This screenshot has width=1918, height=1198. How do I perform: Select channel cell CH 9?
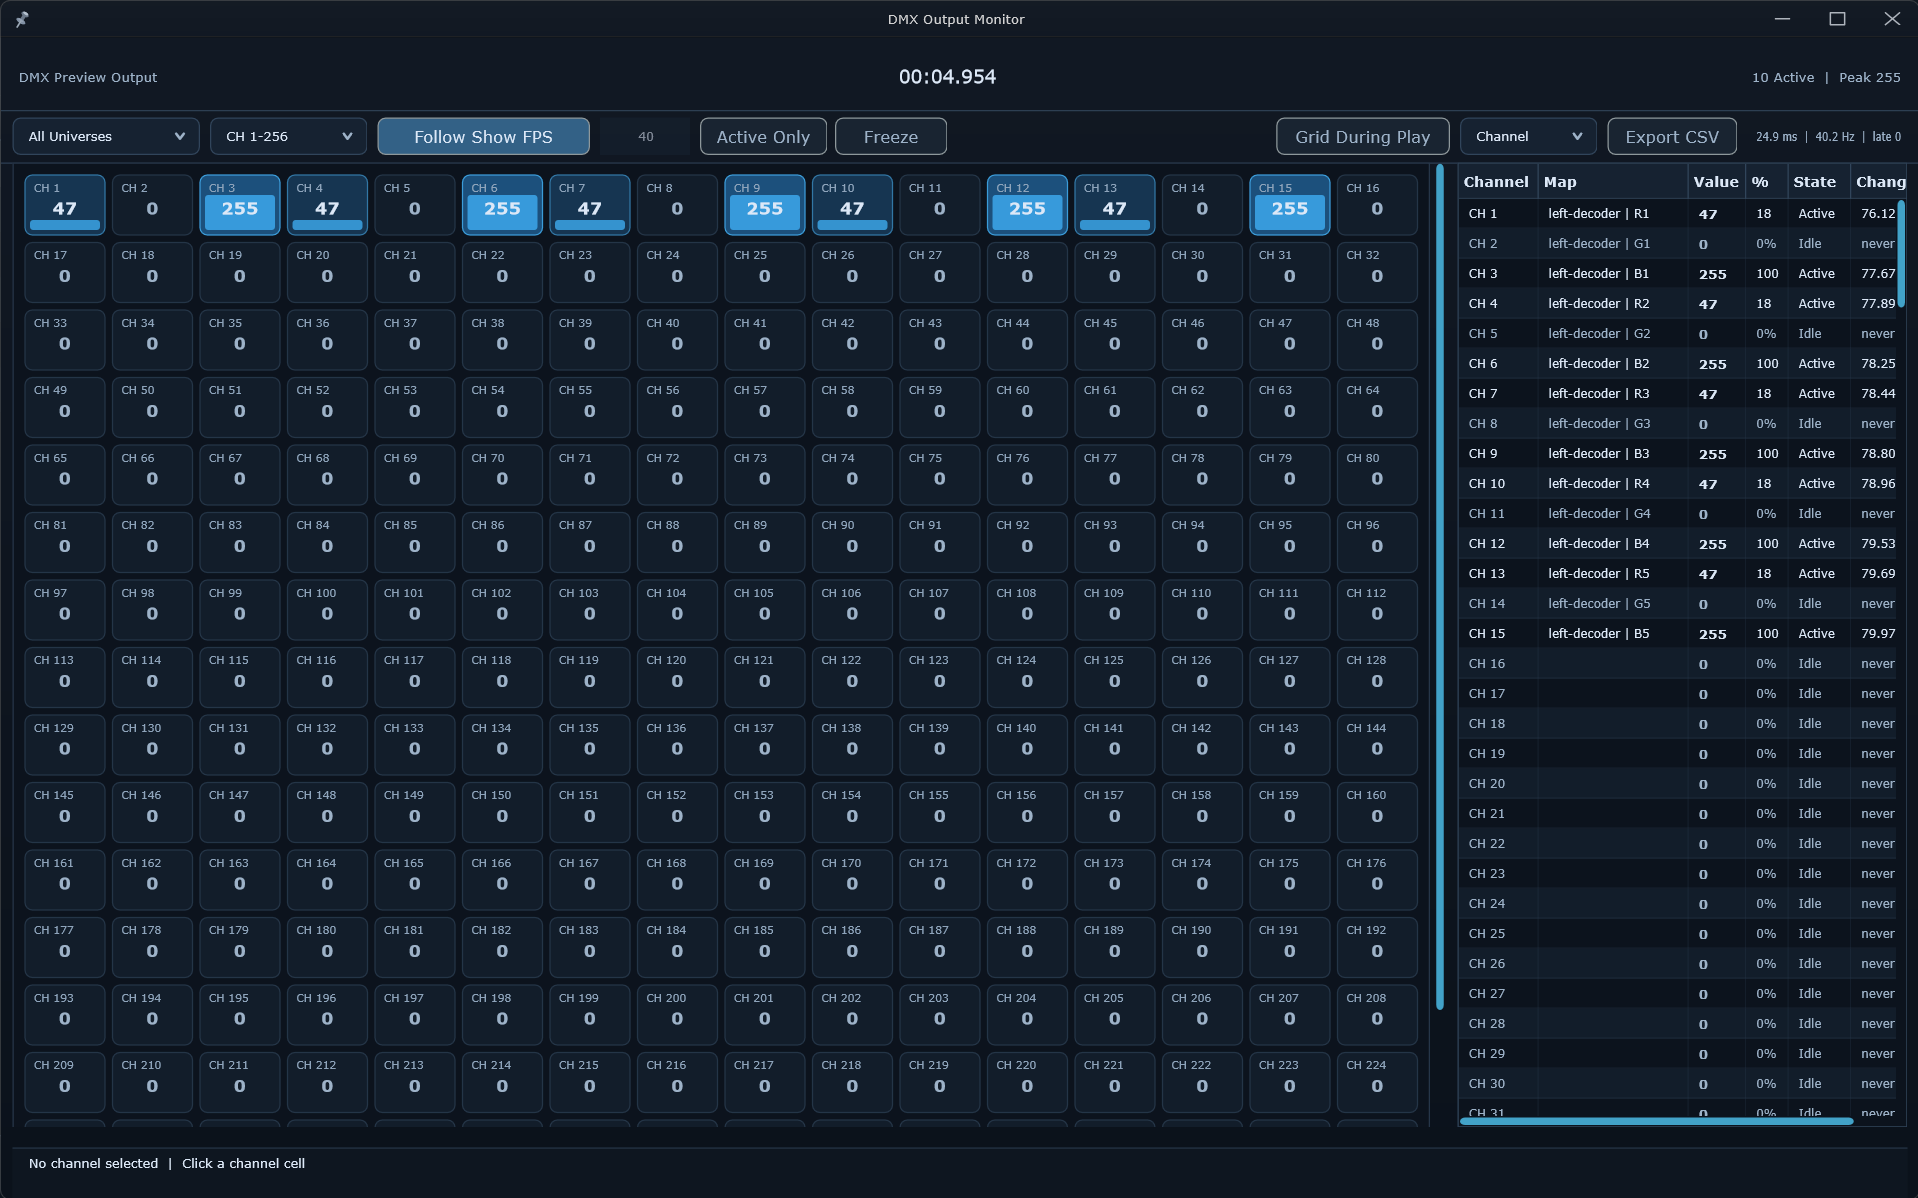[x=765, y=205]
